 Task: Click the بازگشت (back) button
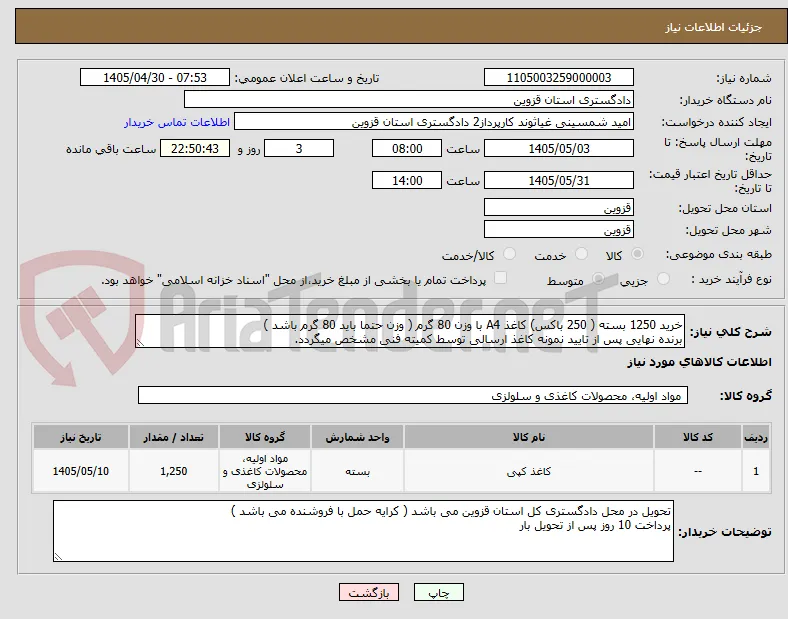[369, 592]
